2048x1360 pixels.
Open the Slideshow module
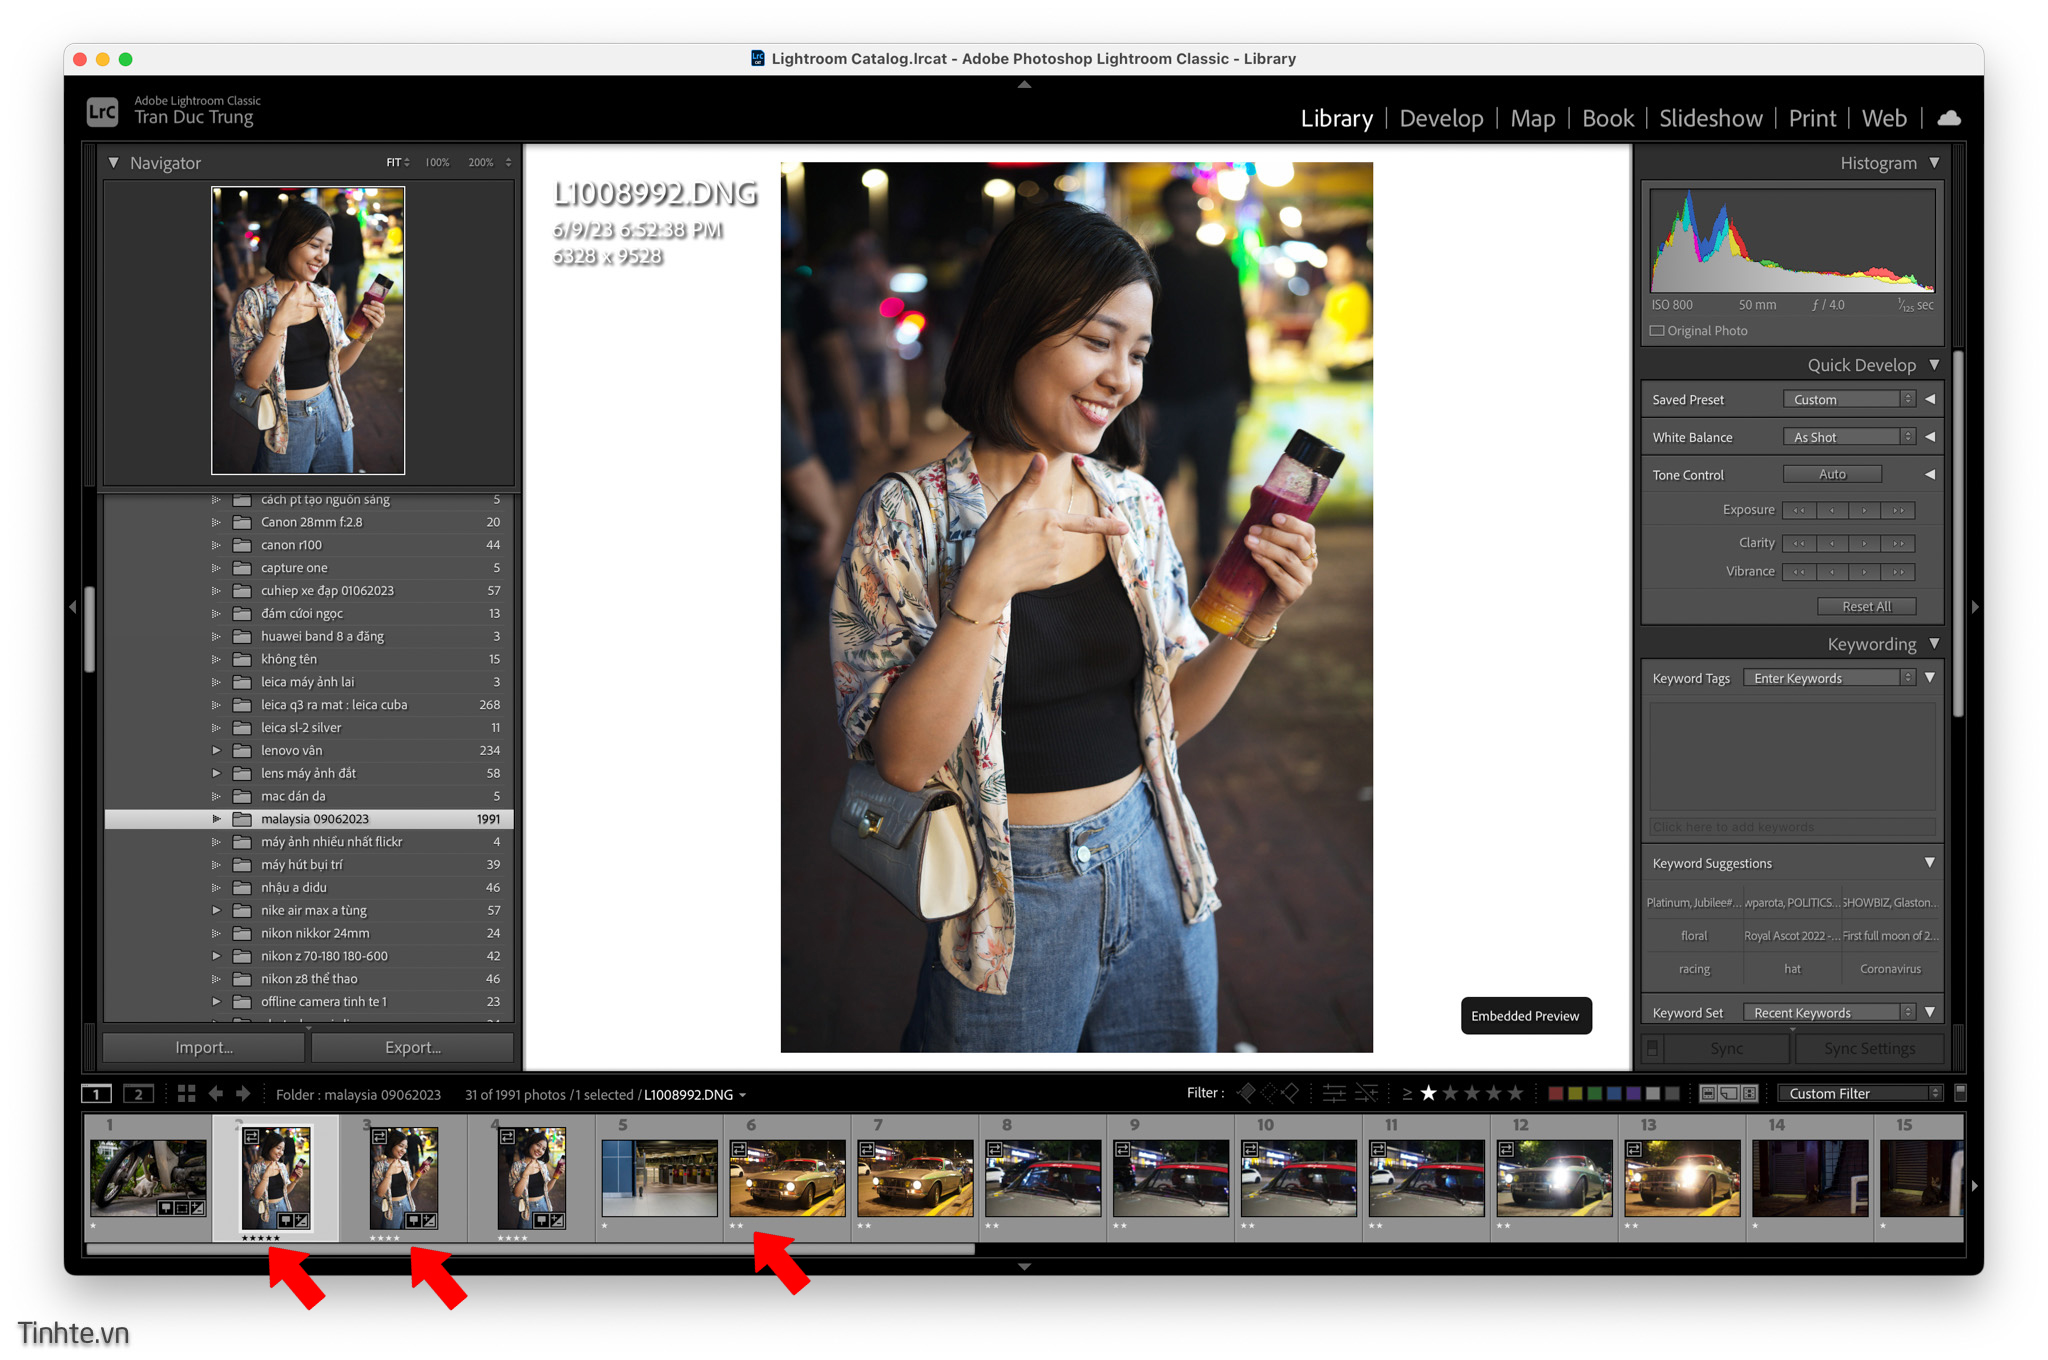point(1710,118)
